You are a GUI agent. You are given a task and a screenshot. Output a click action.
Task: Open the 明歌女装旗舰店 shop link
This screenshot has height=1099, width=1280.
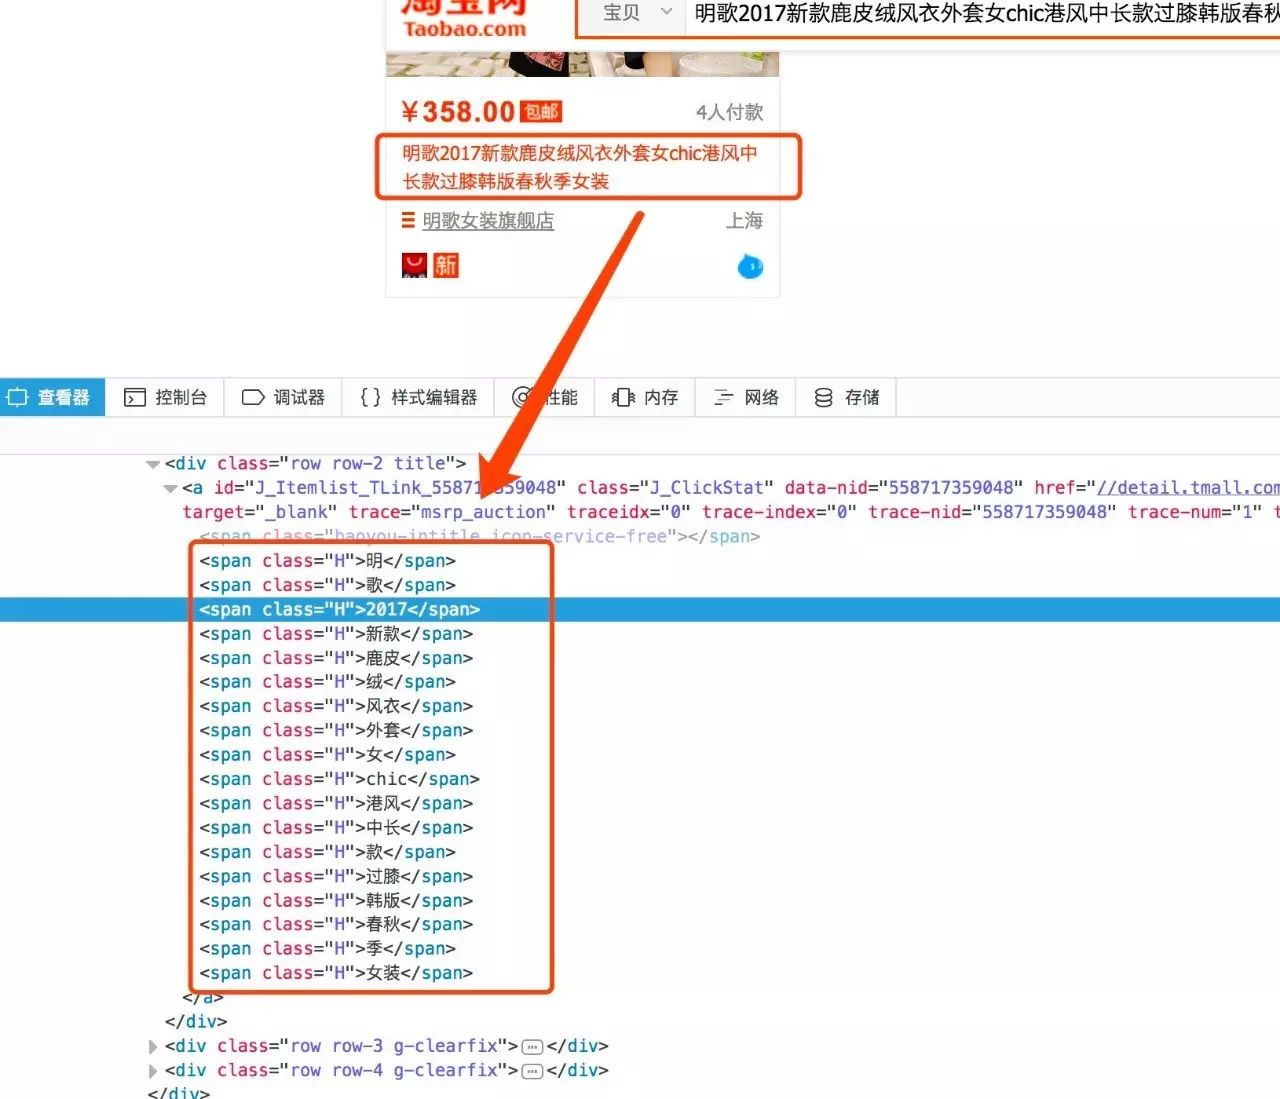(488, 221)
